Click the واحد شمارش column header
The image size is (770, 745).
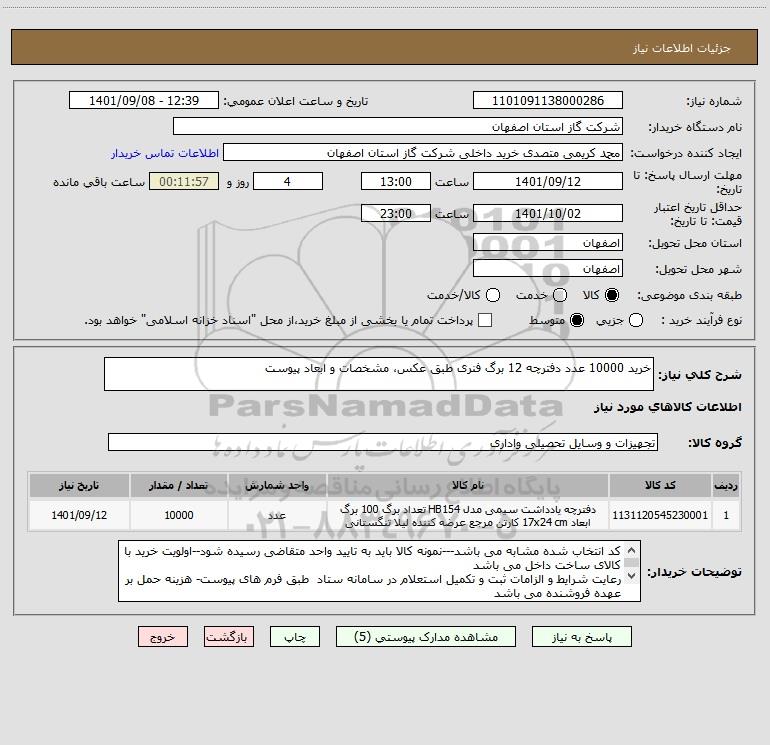pos(277,485)
